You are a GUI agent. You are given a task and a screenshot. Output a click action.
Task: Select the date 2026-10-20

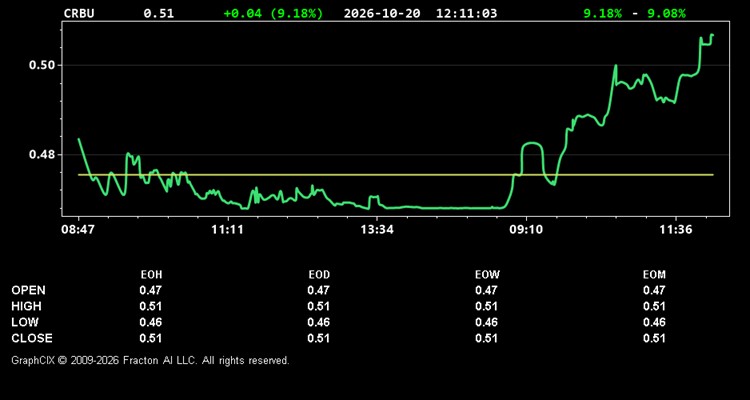[382, 14]
